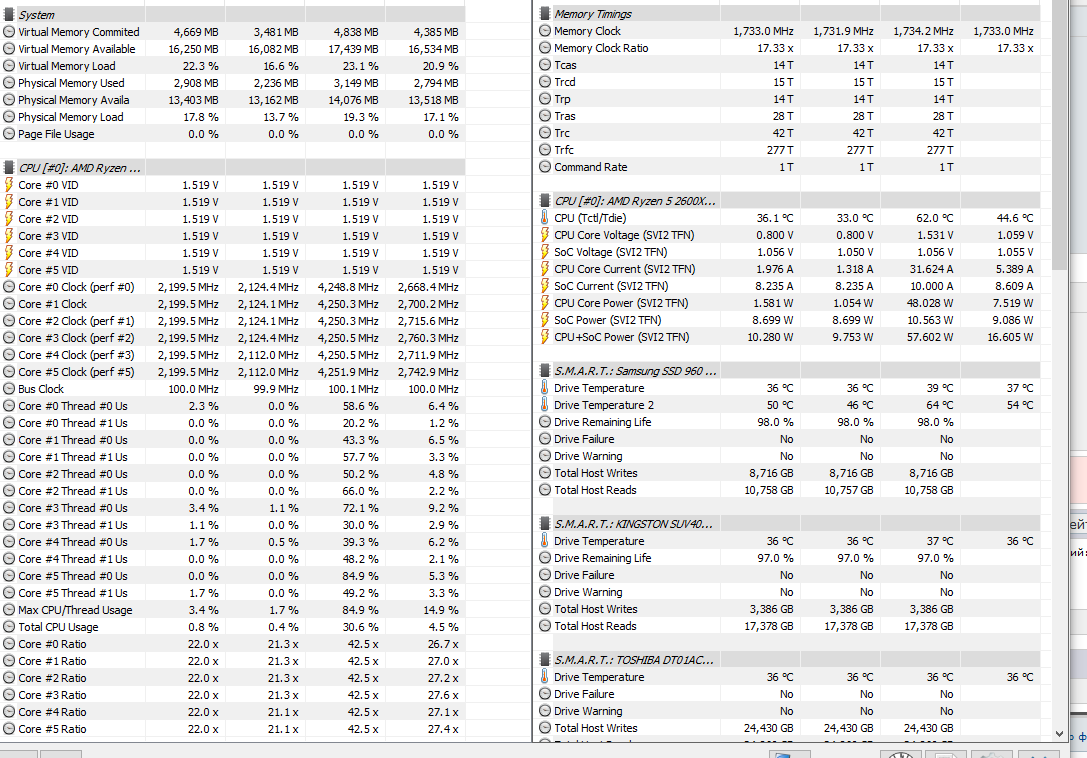Select the Core #0 Ratio row label
Viewport: 1087px width, 758px height.
tap(53, 644)
